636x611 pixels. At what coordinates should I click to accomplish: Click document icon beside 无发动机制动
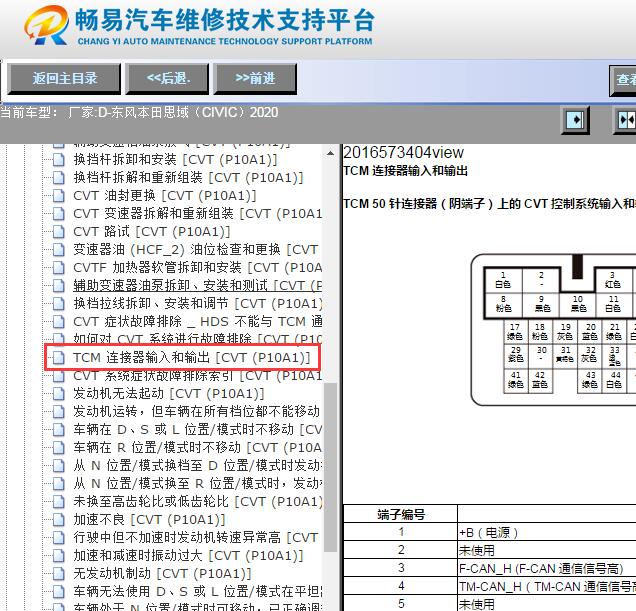59,574
